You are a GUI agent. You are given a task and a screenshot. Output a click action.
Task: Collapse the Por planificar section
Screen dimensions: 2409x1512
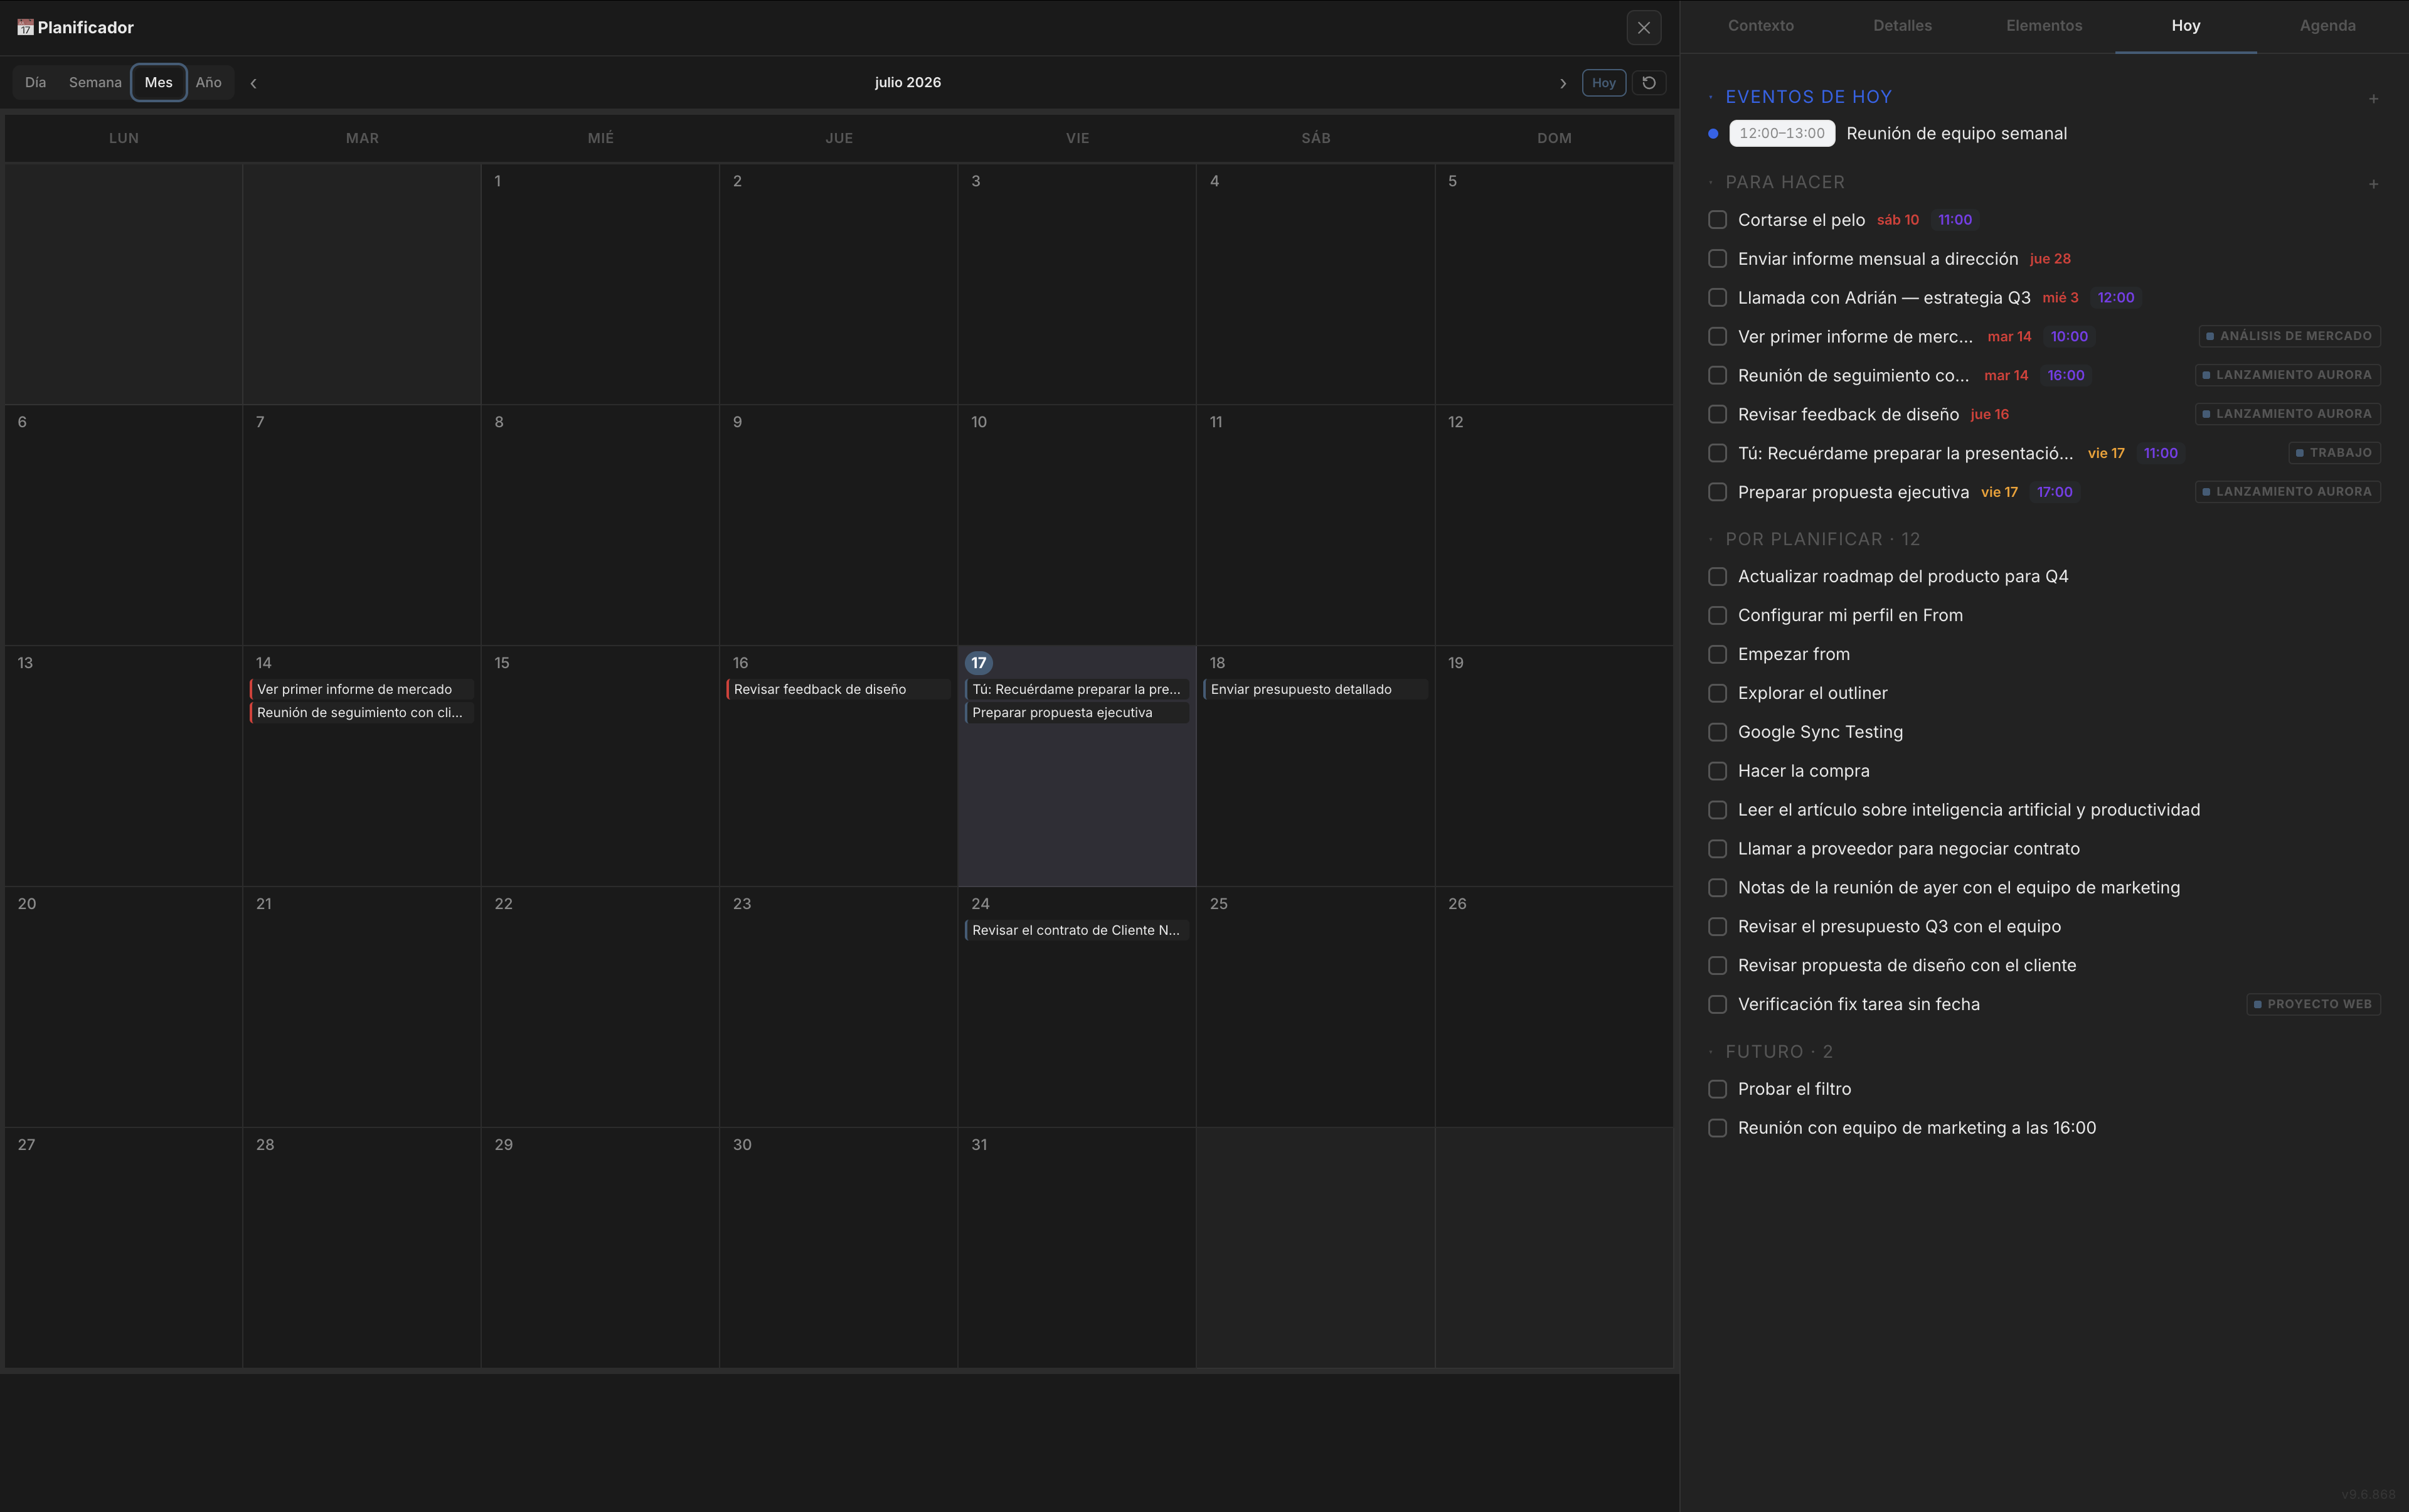click(x=1822, y=539)
